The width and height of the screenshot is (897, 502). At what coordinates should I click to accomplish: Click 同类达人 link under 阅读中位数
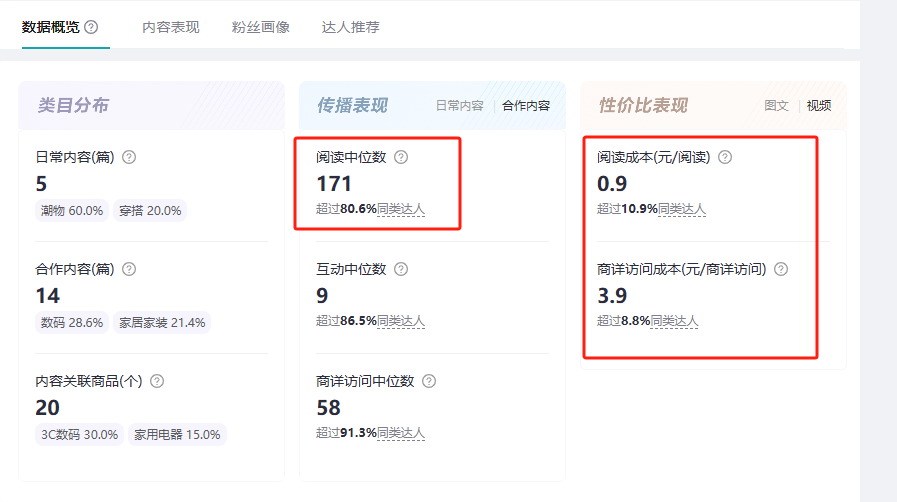401,209
